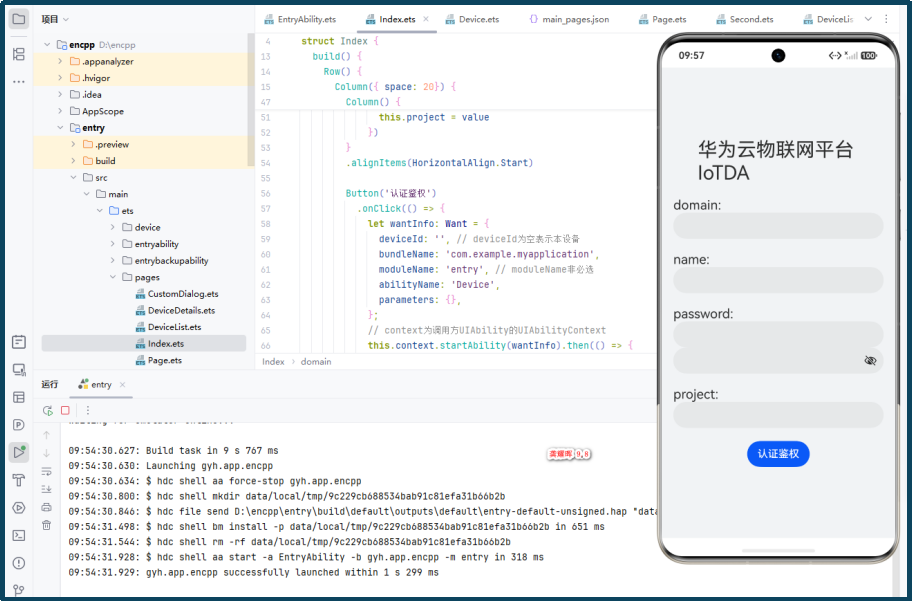912x601 pixels.
Task: Show hidden editor tabs dropdown chevron
Action: pyautogui.click(x=868, y=19)
